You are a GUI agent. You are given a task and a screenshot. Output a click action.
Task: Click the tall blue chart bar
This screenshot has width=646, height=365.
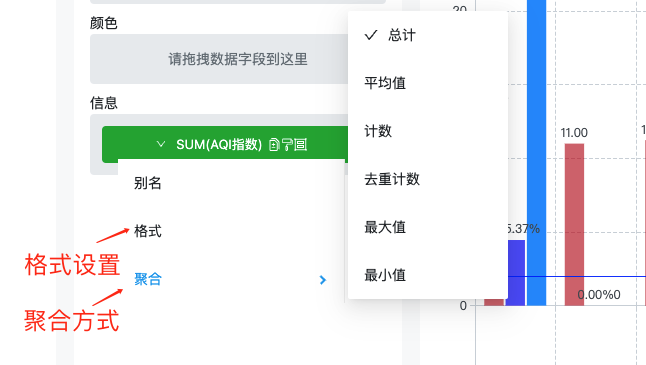pos(536,153)
